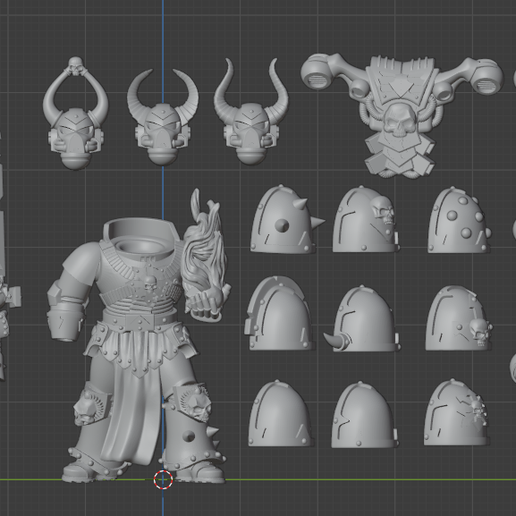Select shoulder pad covered in round studs
This screenshot has height=516, width=516.
[459, 221]
